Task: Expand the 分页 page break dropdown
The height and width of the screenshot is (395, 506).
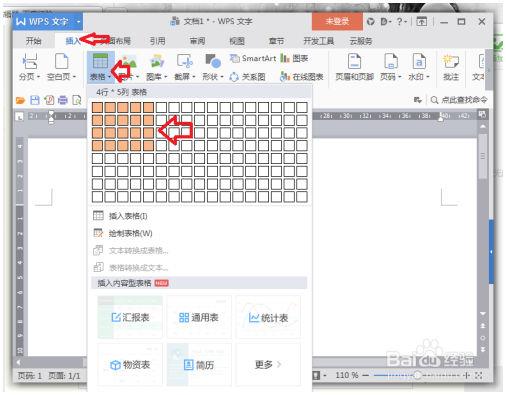Action: point(38,77)
